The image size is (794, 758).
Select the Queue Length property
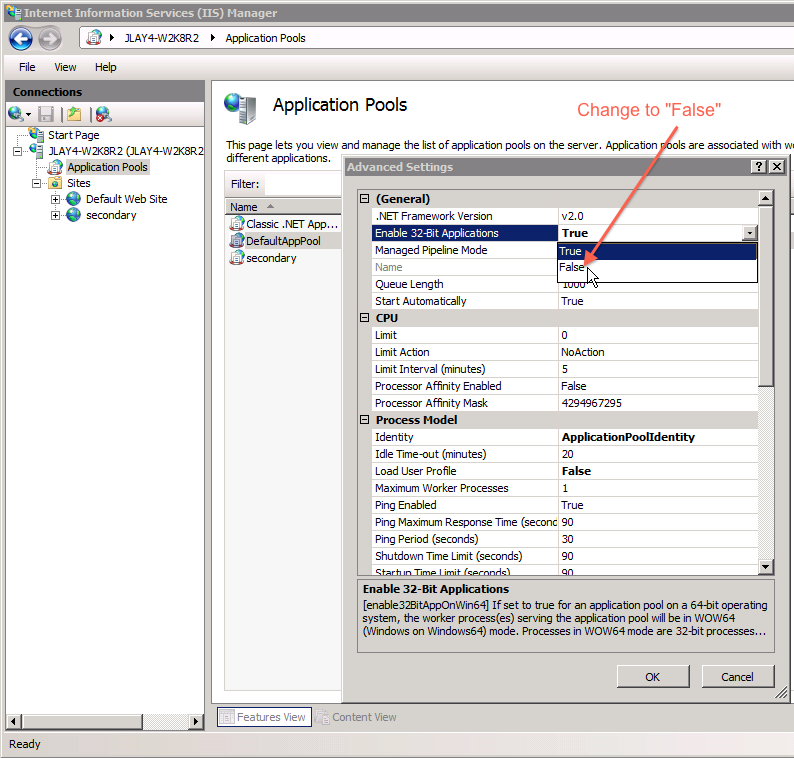tap(465, 284)
